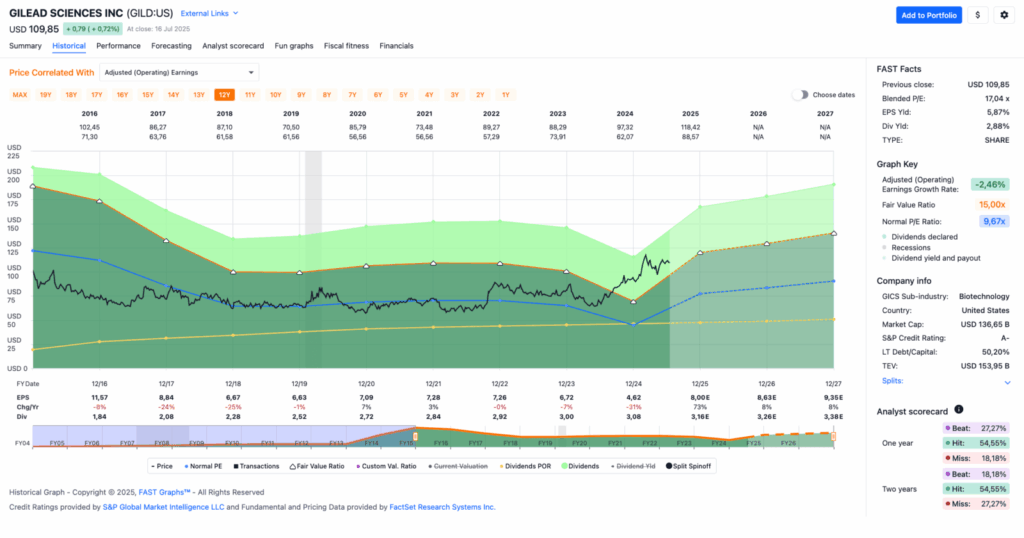Open FactSet Research Systems Inc. link
1024x538 pixels.
(442, 507)
